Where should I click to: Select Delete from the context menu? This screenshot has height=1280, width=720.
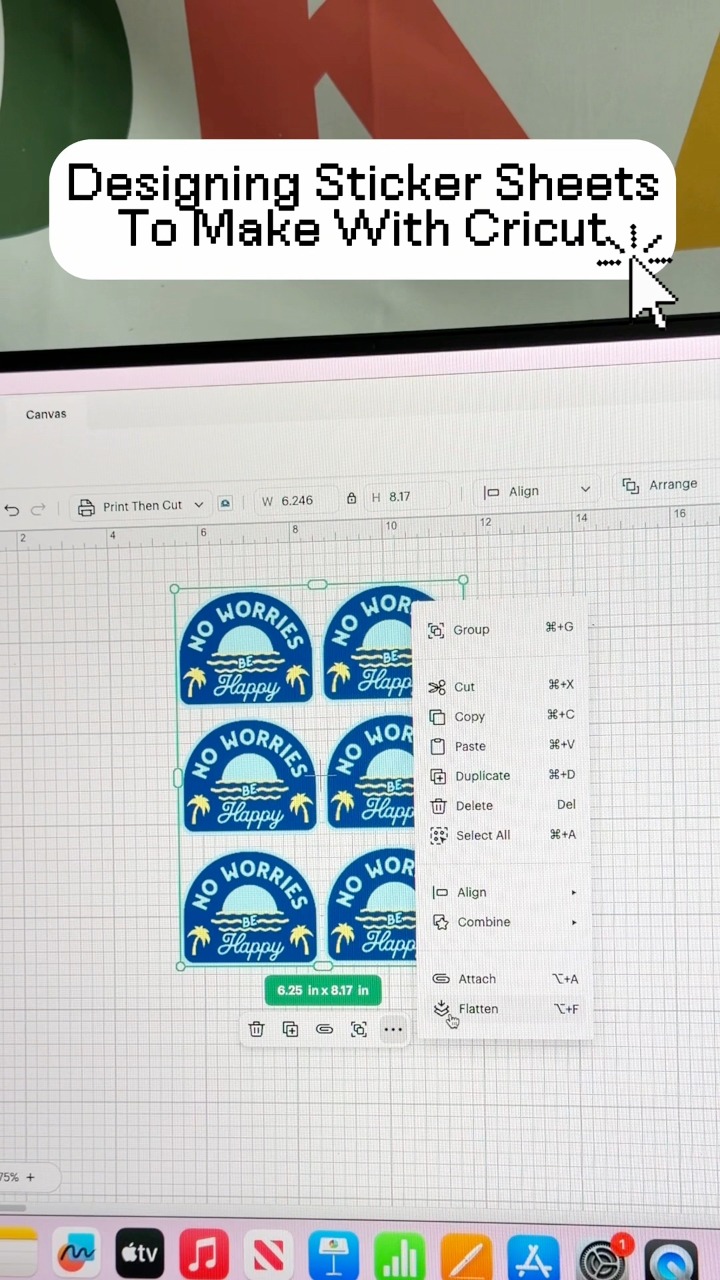point(502,805)
